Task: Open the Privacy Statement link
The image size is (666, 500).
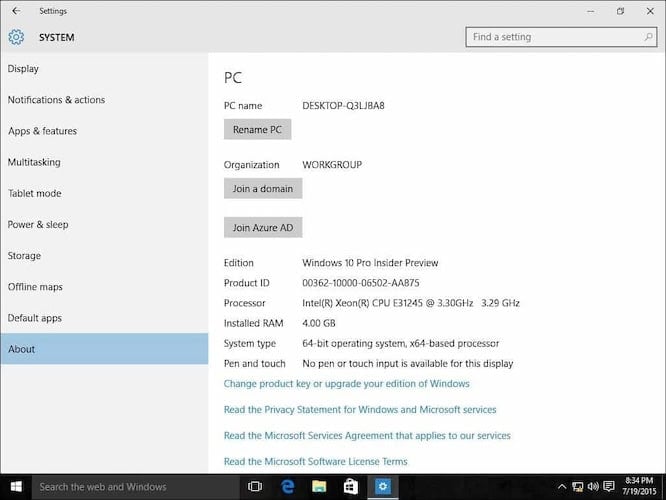Action: pos(360,410)
